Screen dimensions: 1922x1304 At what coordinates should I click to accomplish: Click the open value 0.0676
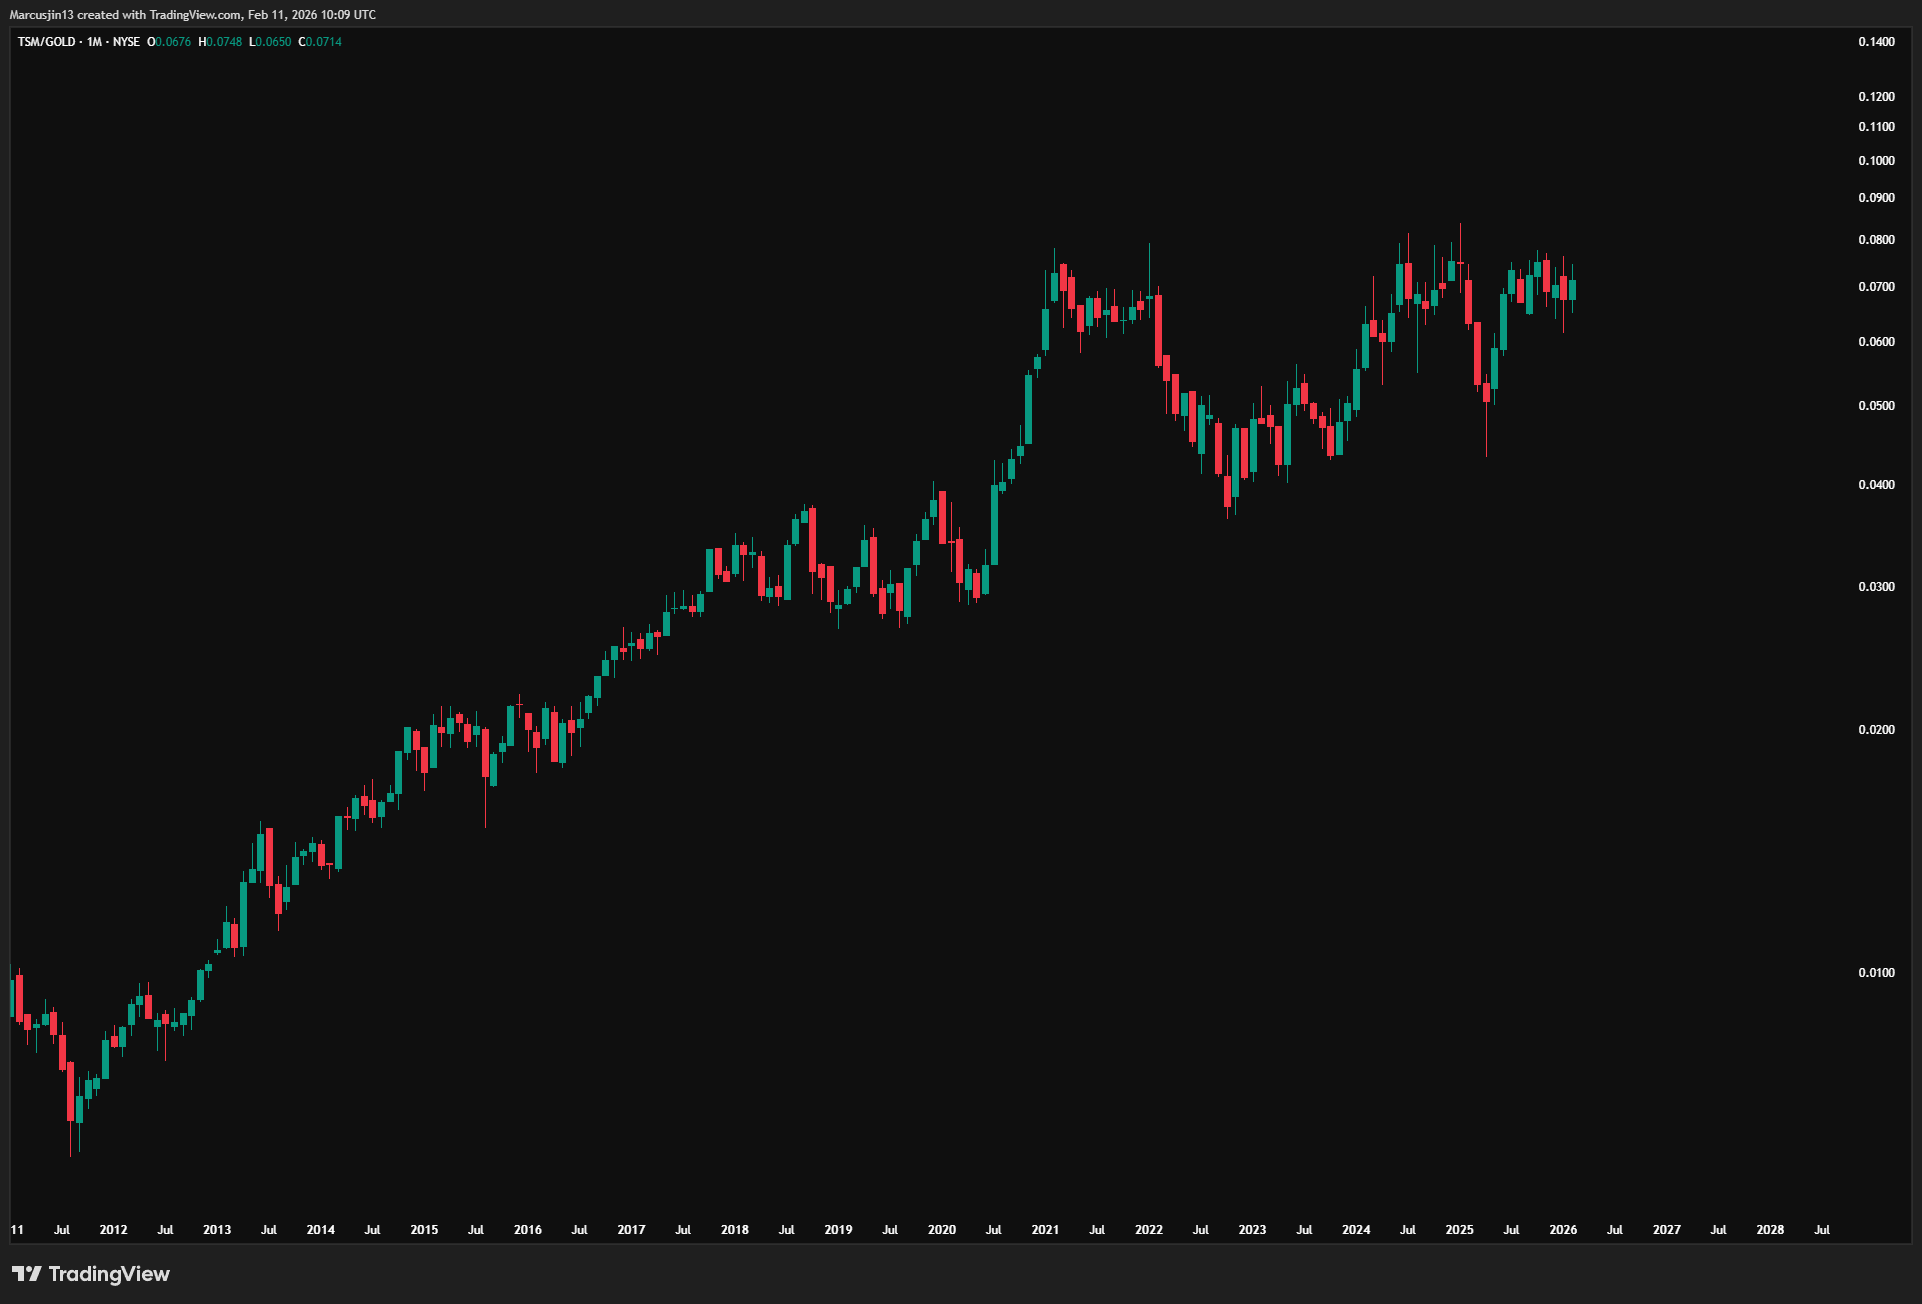tap(173, 42)
